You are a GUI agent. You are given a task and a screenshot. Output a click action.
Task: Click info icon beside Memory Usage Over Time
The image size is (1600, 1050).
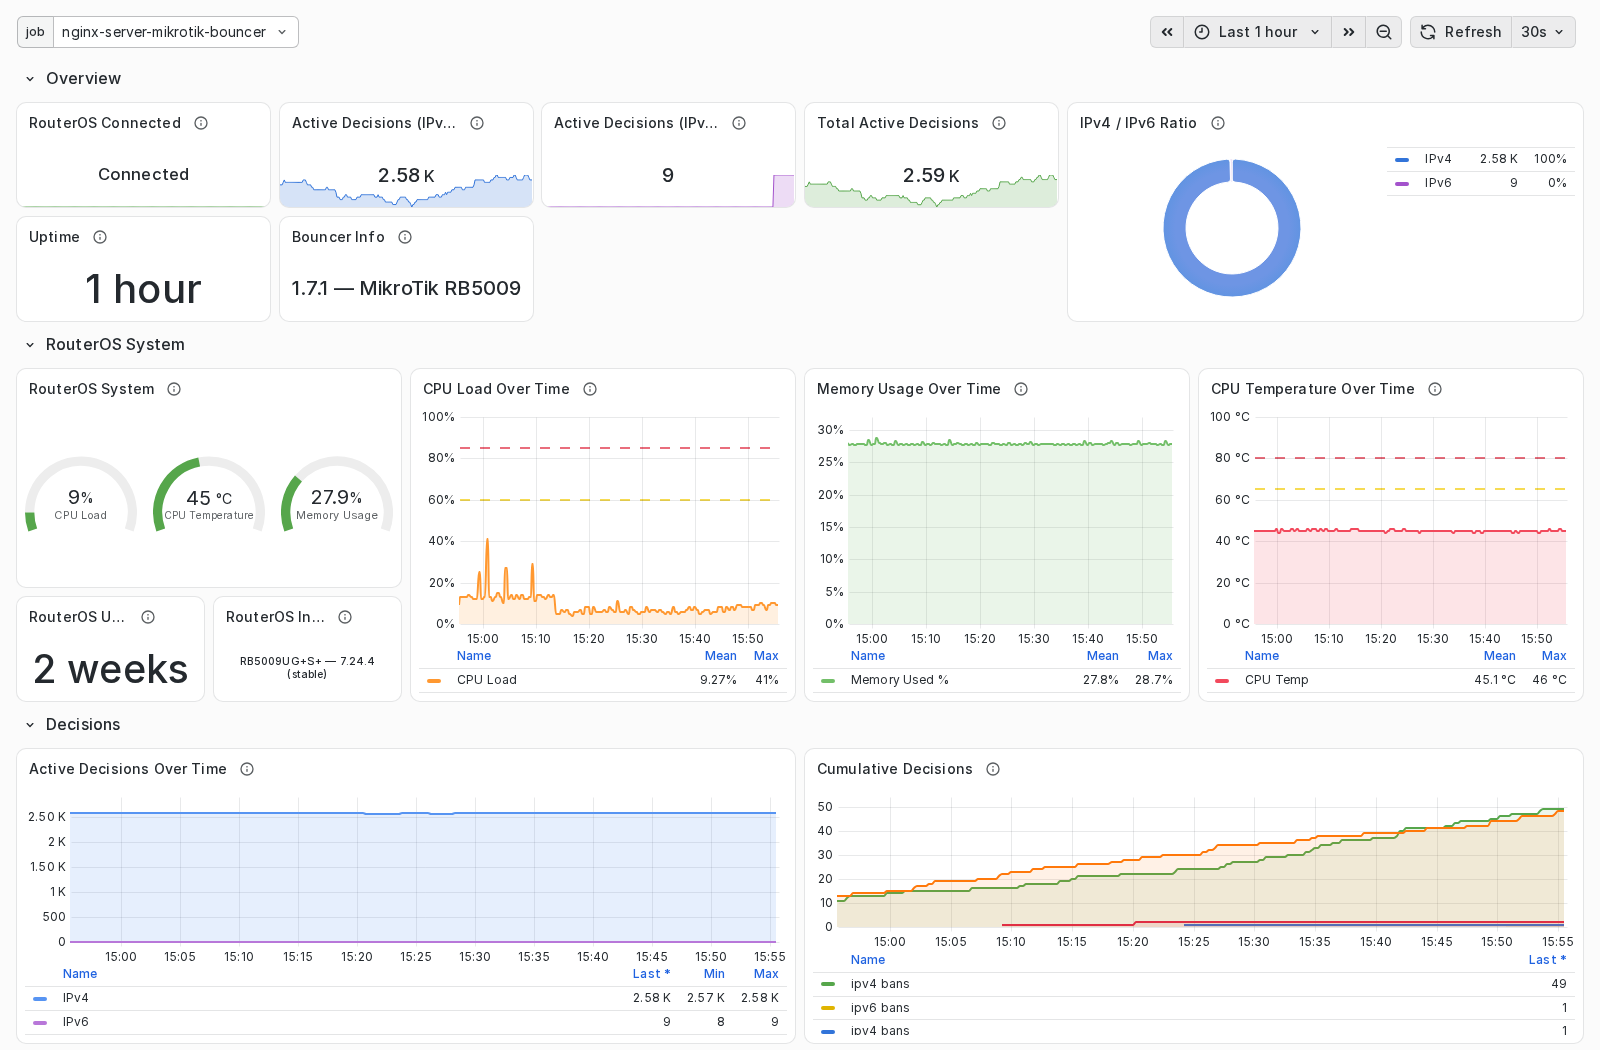pyautogui.click(x=1021, y=389)
